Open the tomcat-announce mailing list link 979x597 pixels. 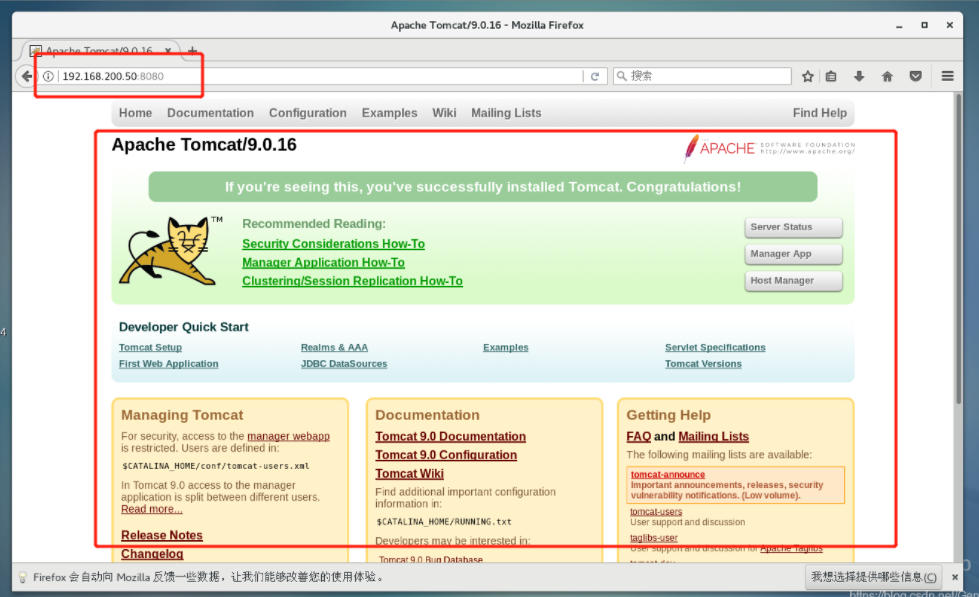pyautogui.click(x=667, y=475)
